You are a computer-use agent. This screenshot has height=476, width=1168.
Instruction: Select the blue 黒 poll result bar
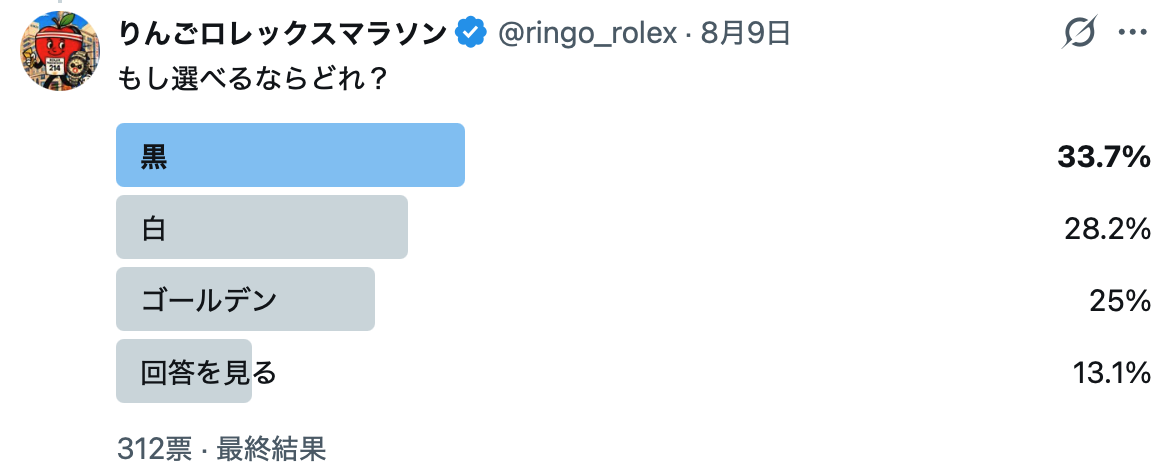(x=291, y=155)
